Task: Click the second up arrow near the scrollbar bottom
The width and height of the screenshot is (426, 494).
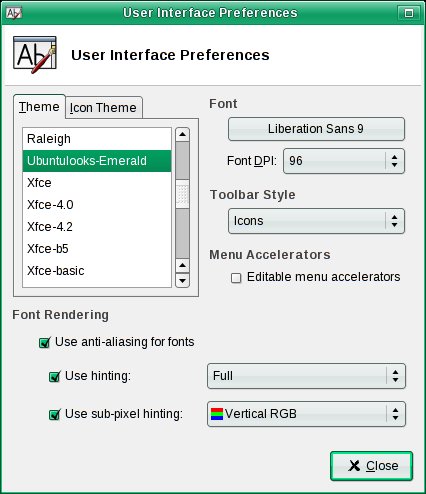Action: pos(182,265)
